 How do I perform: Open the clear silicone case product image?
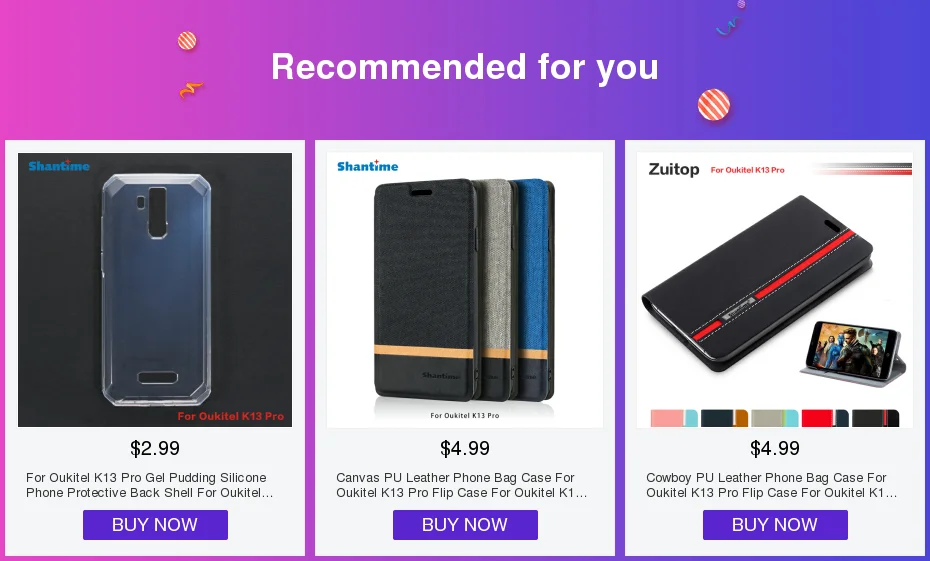pos(155,290)
